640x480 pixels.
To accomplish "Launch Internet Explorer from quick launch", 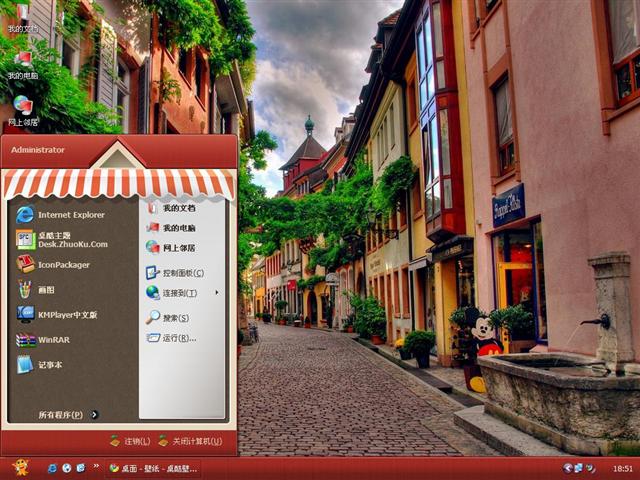I will coord(52,468).
